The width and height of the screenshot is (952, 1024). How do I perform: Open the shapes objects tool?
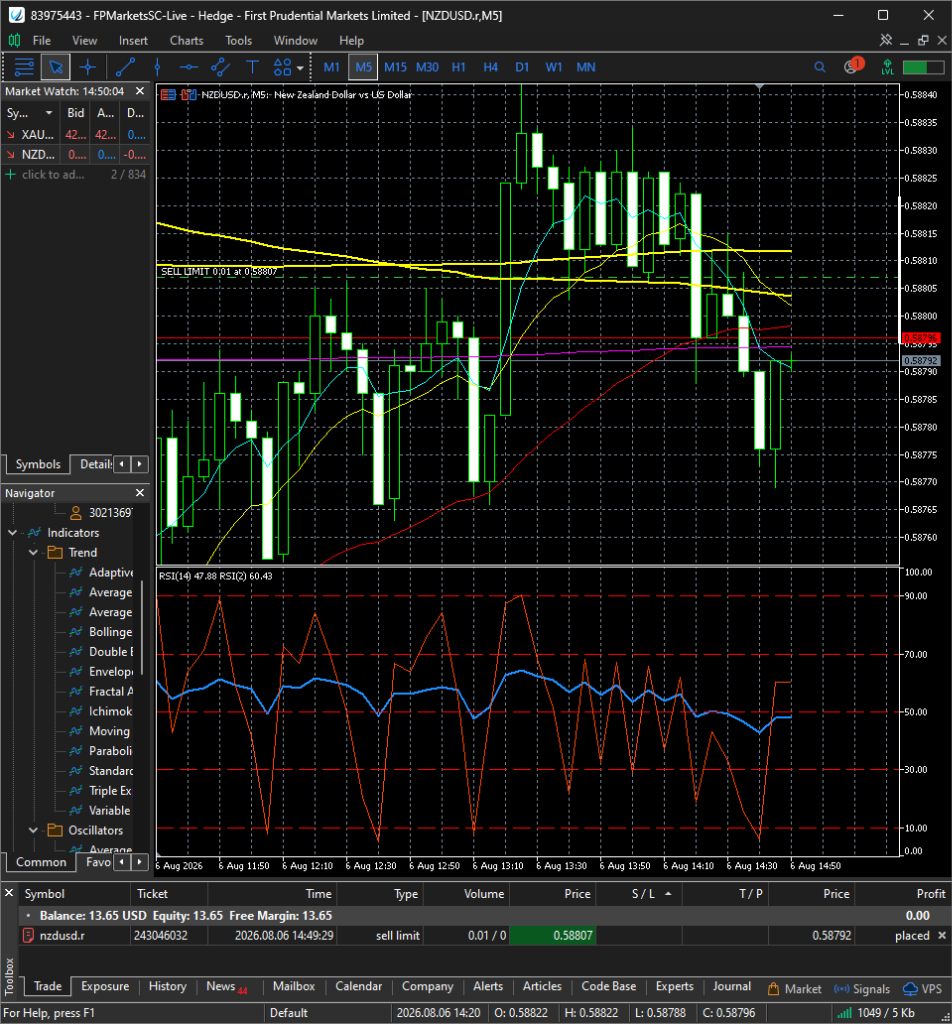coord(283,67)
